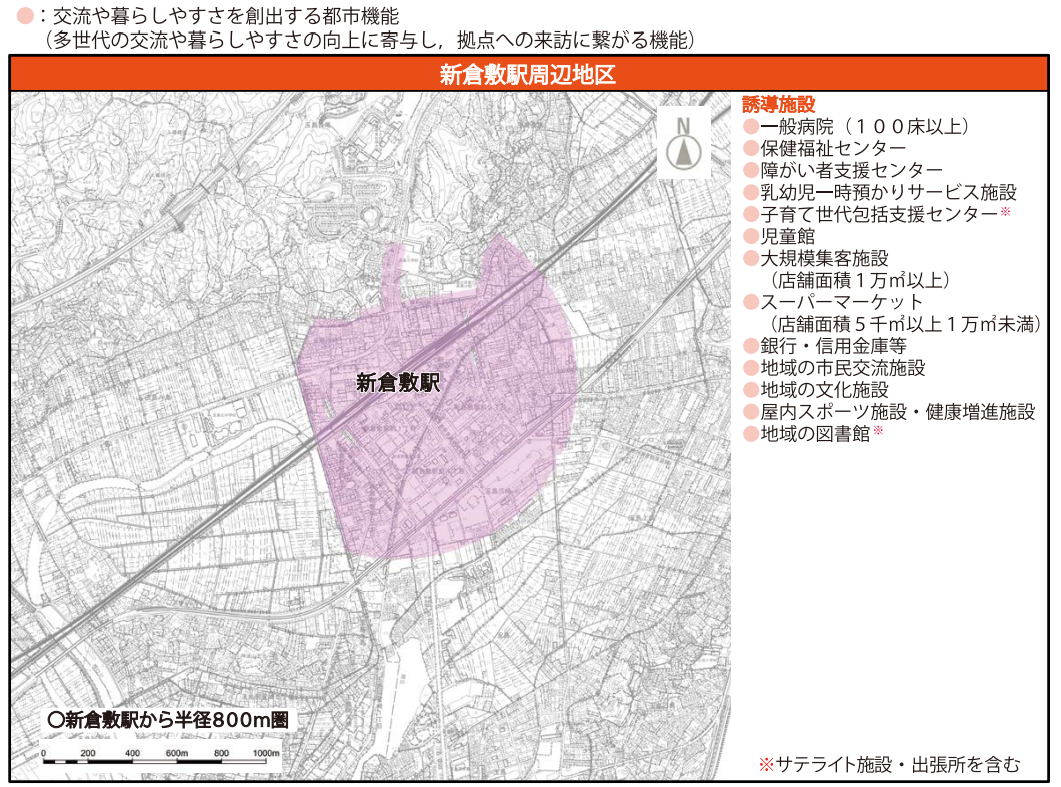Click the pink bullet beside 銀行・信用金庫等
The width and height of the screenshot is (1061, 787).
(750, 346)
